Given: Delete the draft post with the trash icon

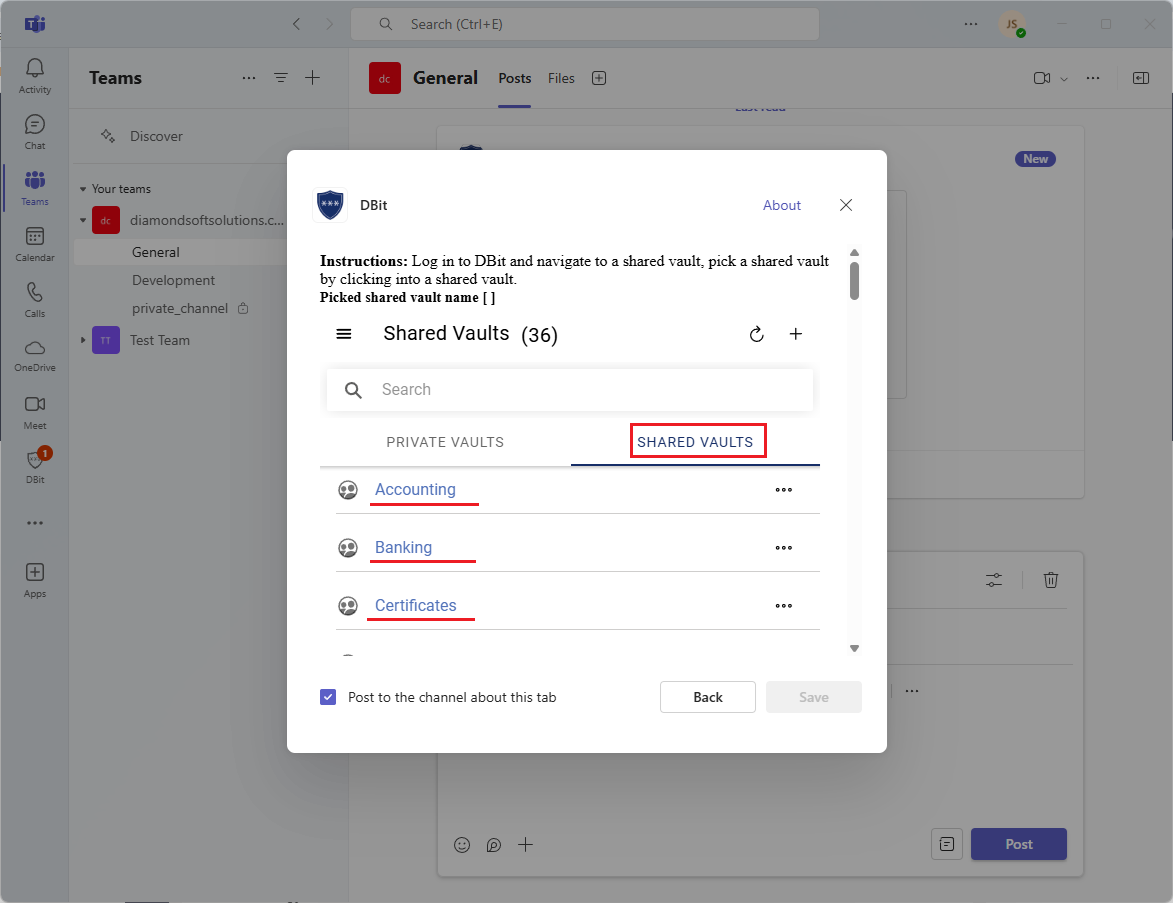Looking at the screenshot, I should pyautogui.click(x=1051, y=580).
